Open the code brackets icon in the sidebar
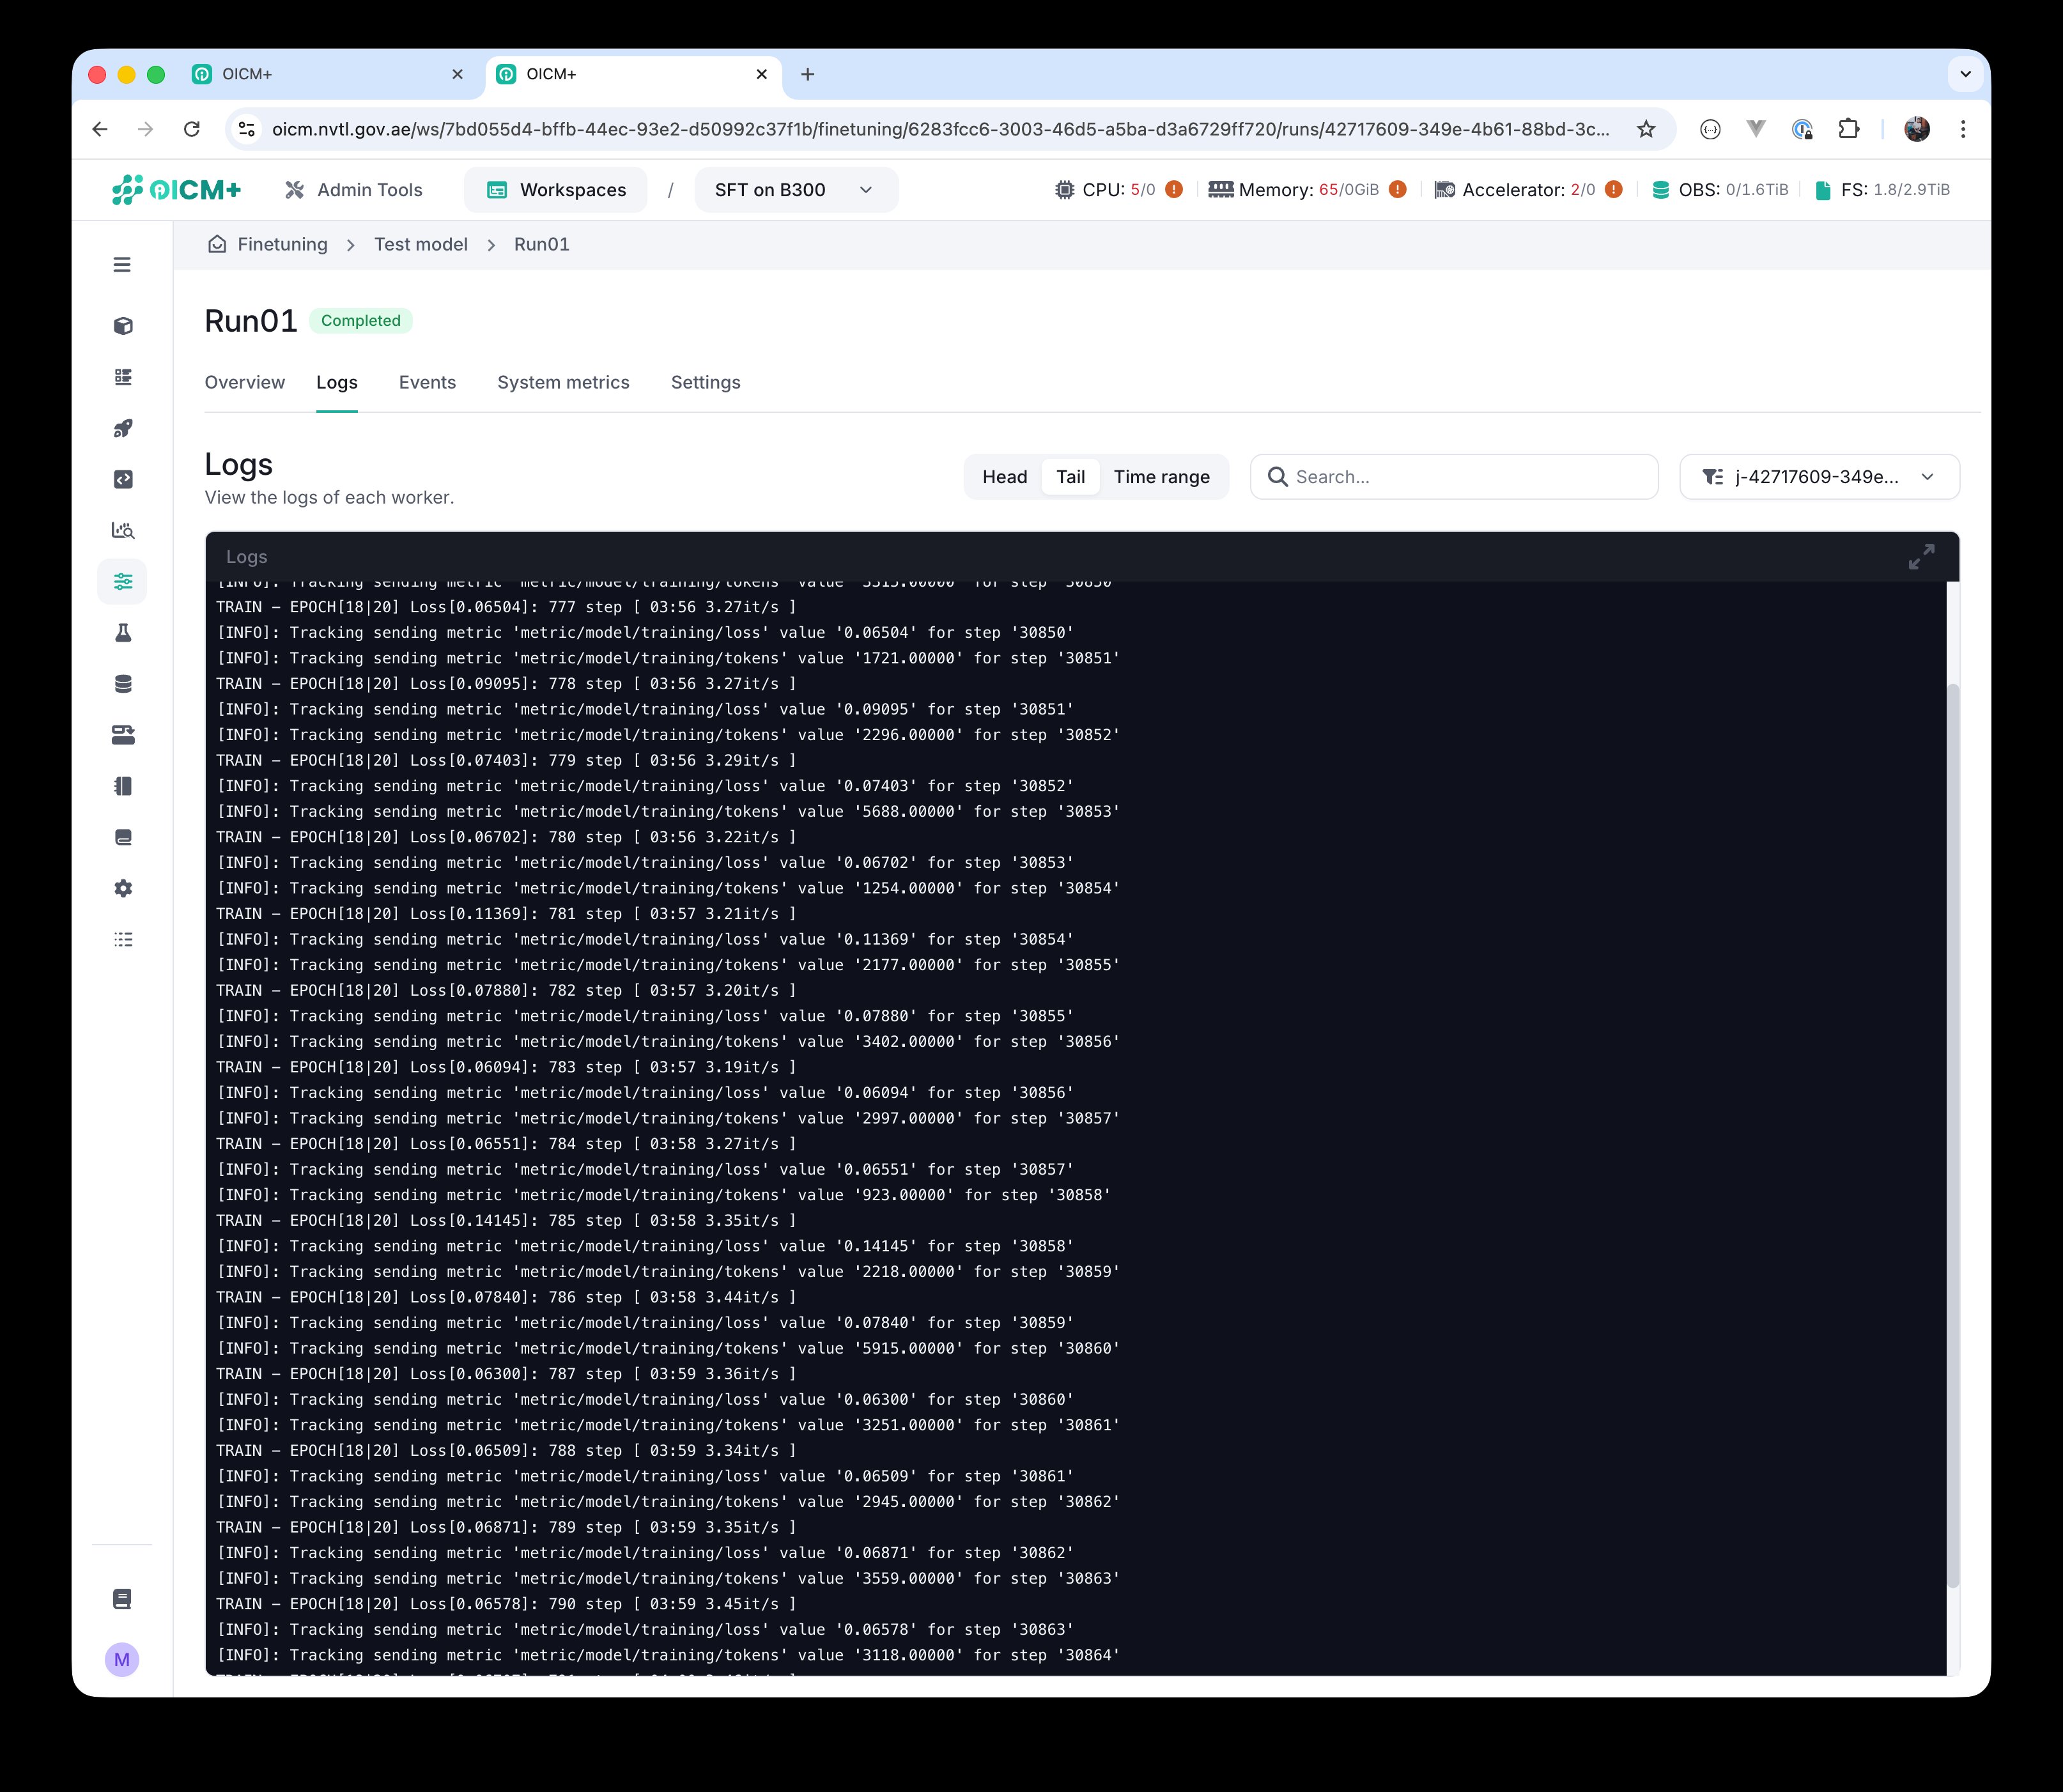This screenshot has height=1792, width=2063. (123, 479)
